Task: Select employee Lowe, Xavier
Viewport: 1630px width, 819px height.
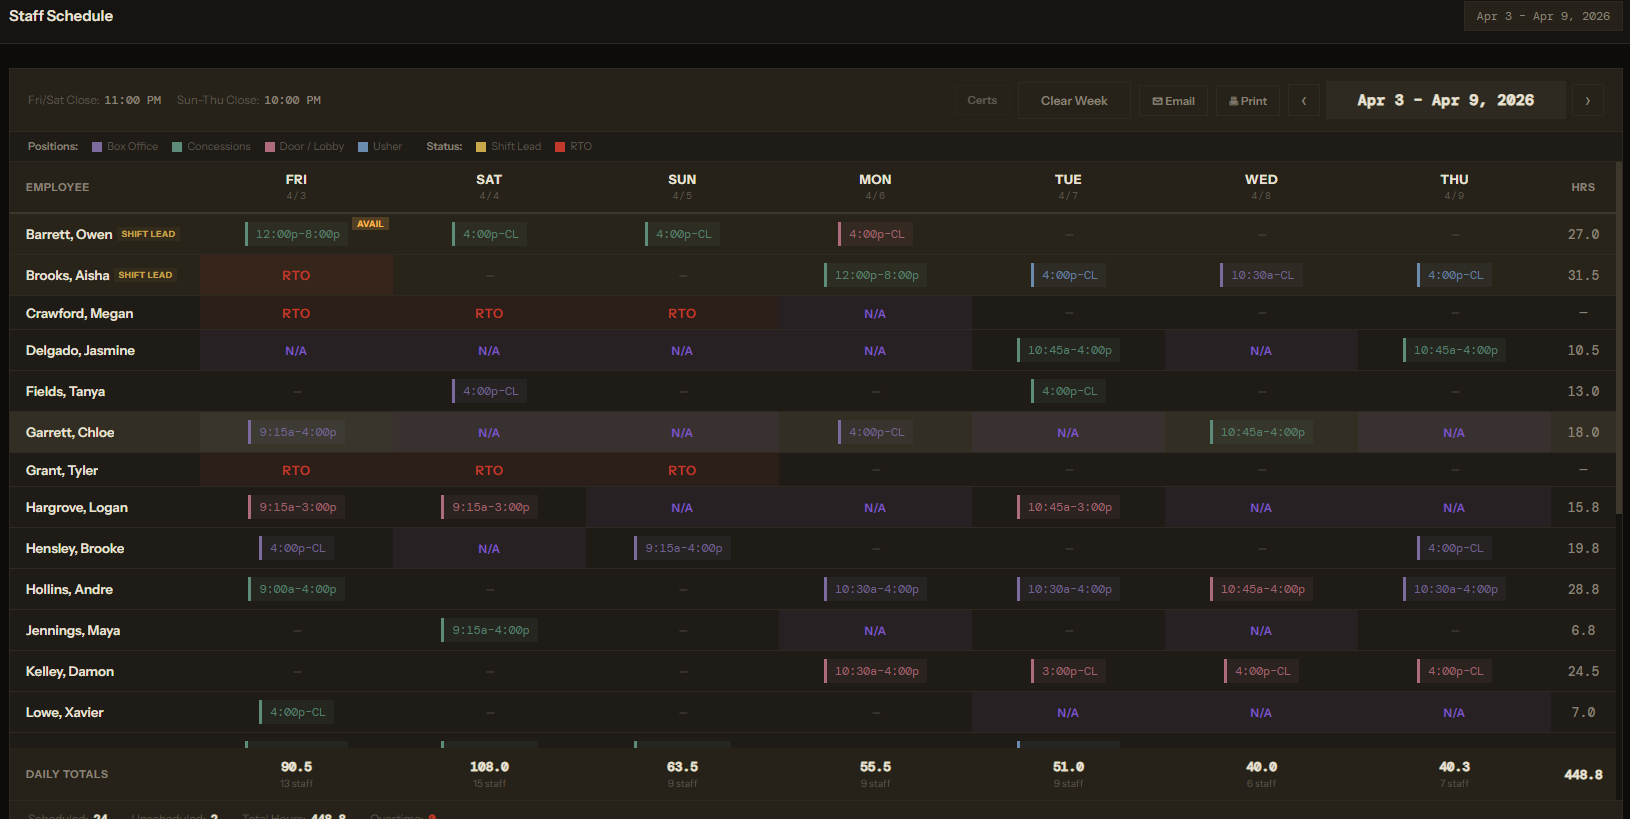Action: (x=65, y=712)
